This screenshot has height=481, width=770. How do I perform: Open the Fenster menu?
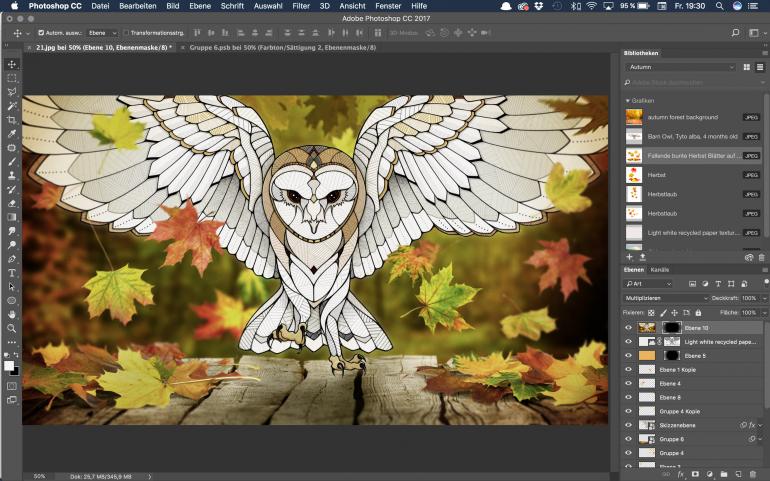[x=388, y=6]
